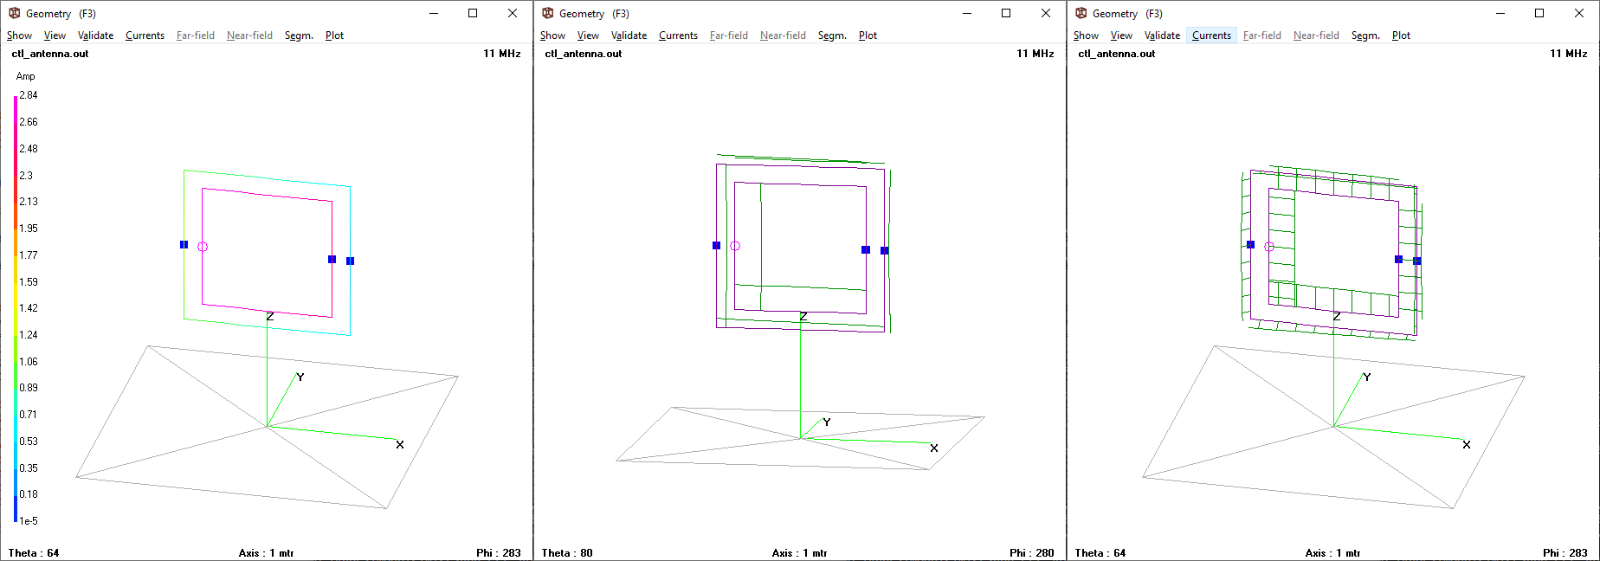Open the Show menu in the left window
This screenshot has height=561, width=1600.
point(19,35)
